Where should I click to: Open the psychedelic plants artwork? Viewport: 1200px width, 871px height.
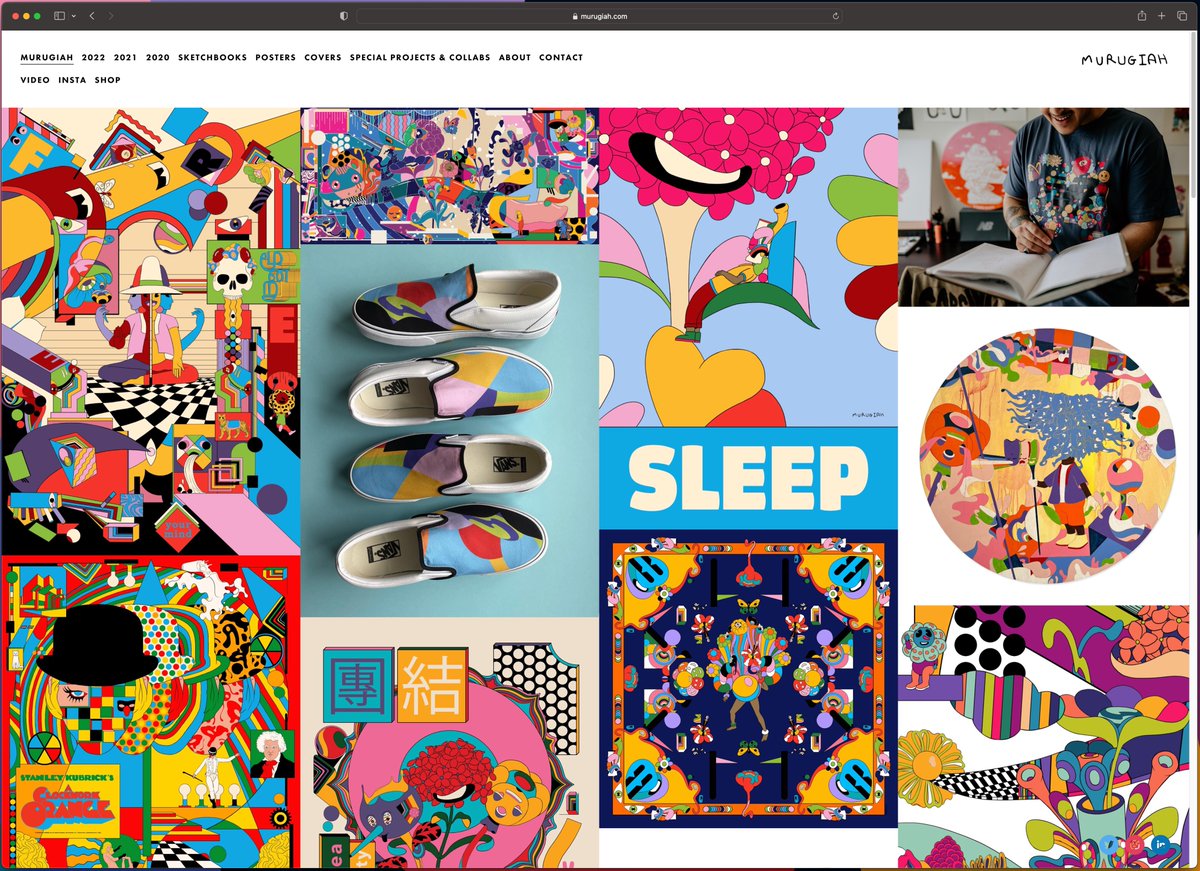tap(1044, 736)
